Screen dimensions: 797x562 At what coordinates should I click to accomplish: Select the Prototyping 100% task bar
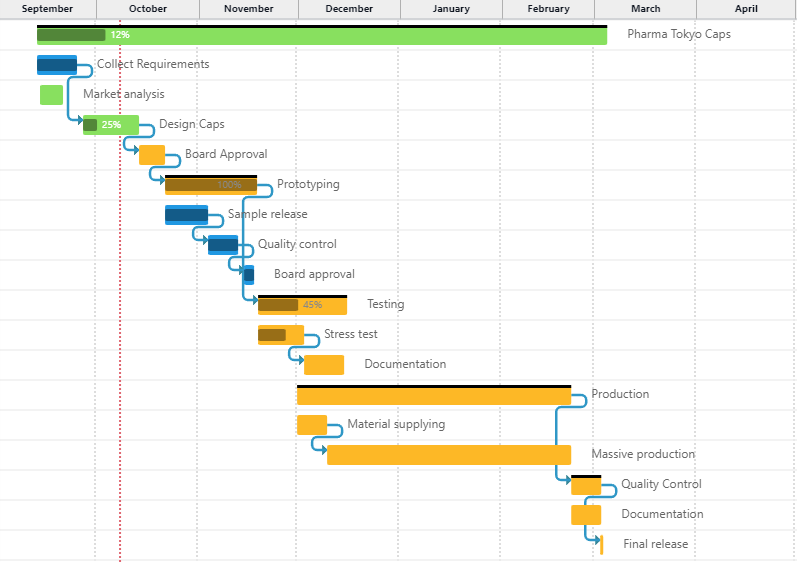pyautogui.click(x=211, y=185)
